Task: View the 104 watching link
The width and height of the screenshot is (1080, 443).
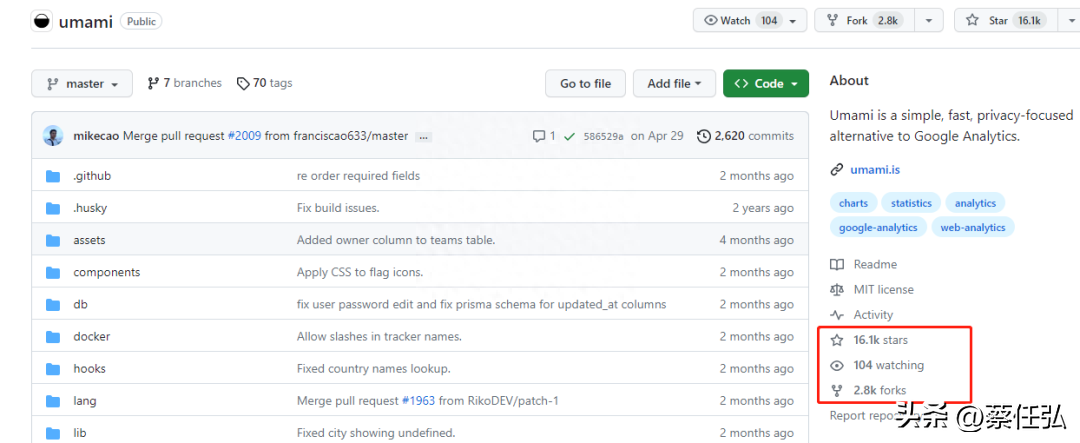Action: [878, 365]
